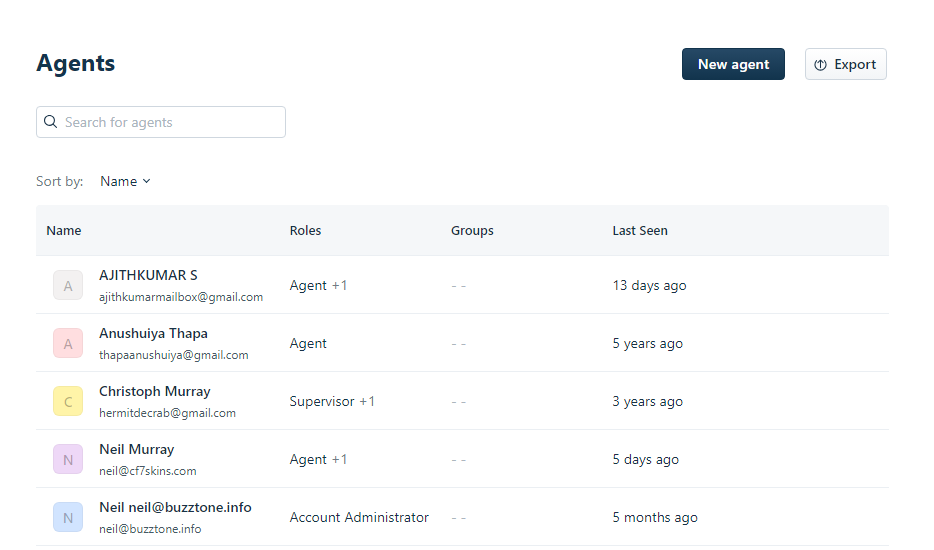The height and width of the screenshot is (550, 934).
Task: Open Anushuiya Thapa's agent profile
Action: point(153,333)
